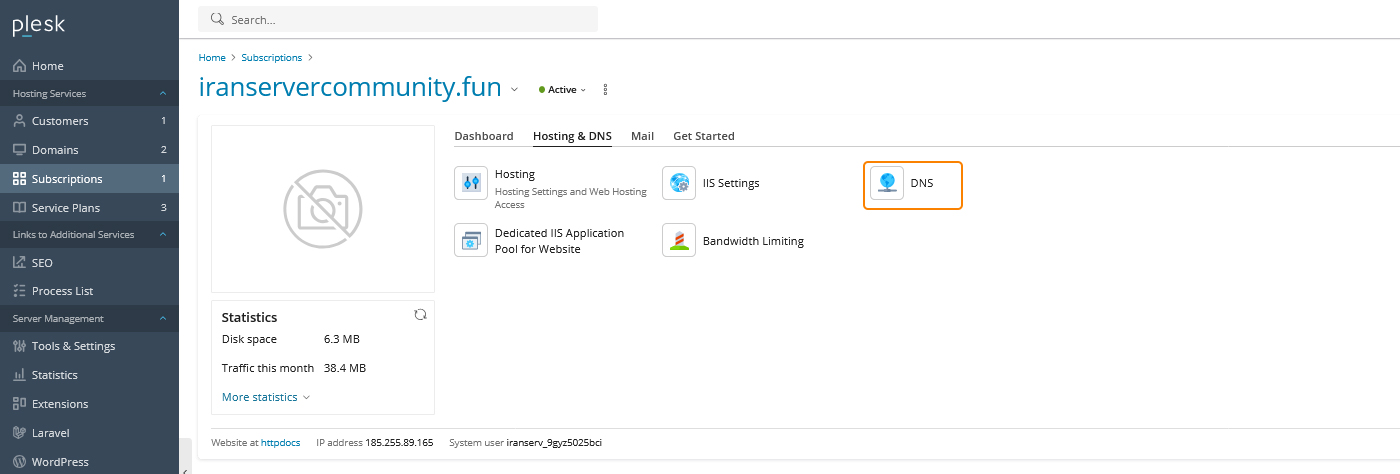Open Bandwidth Limiting icon
This screenshot has height=474, width=1400.
(x=679, y=241)
